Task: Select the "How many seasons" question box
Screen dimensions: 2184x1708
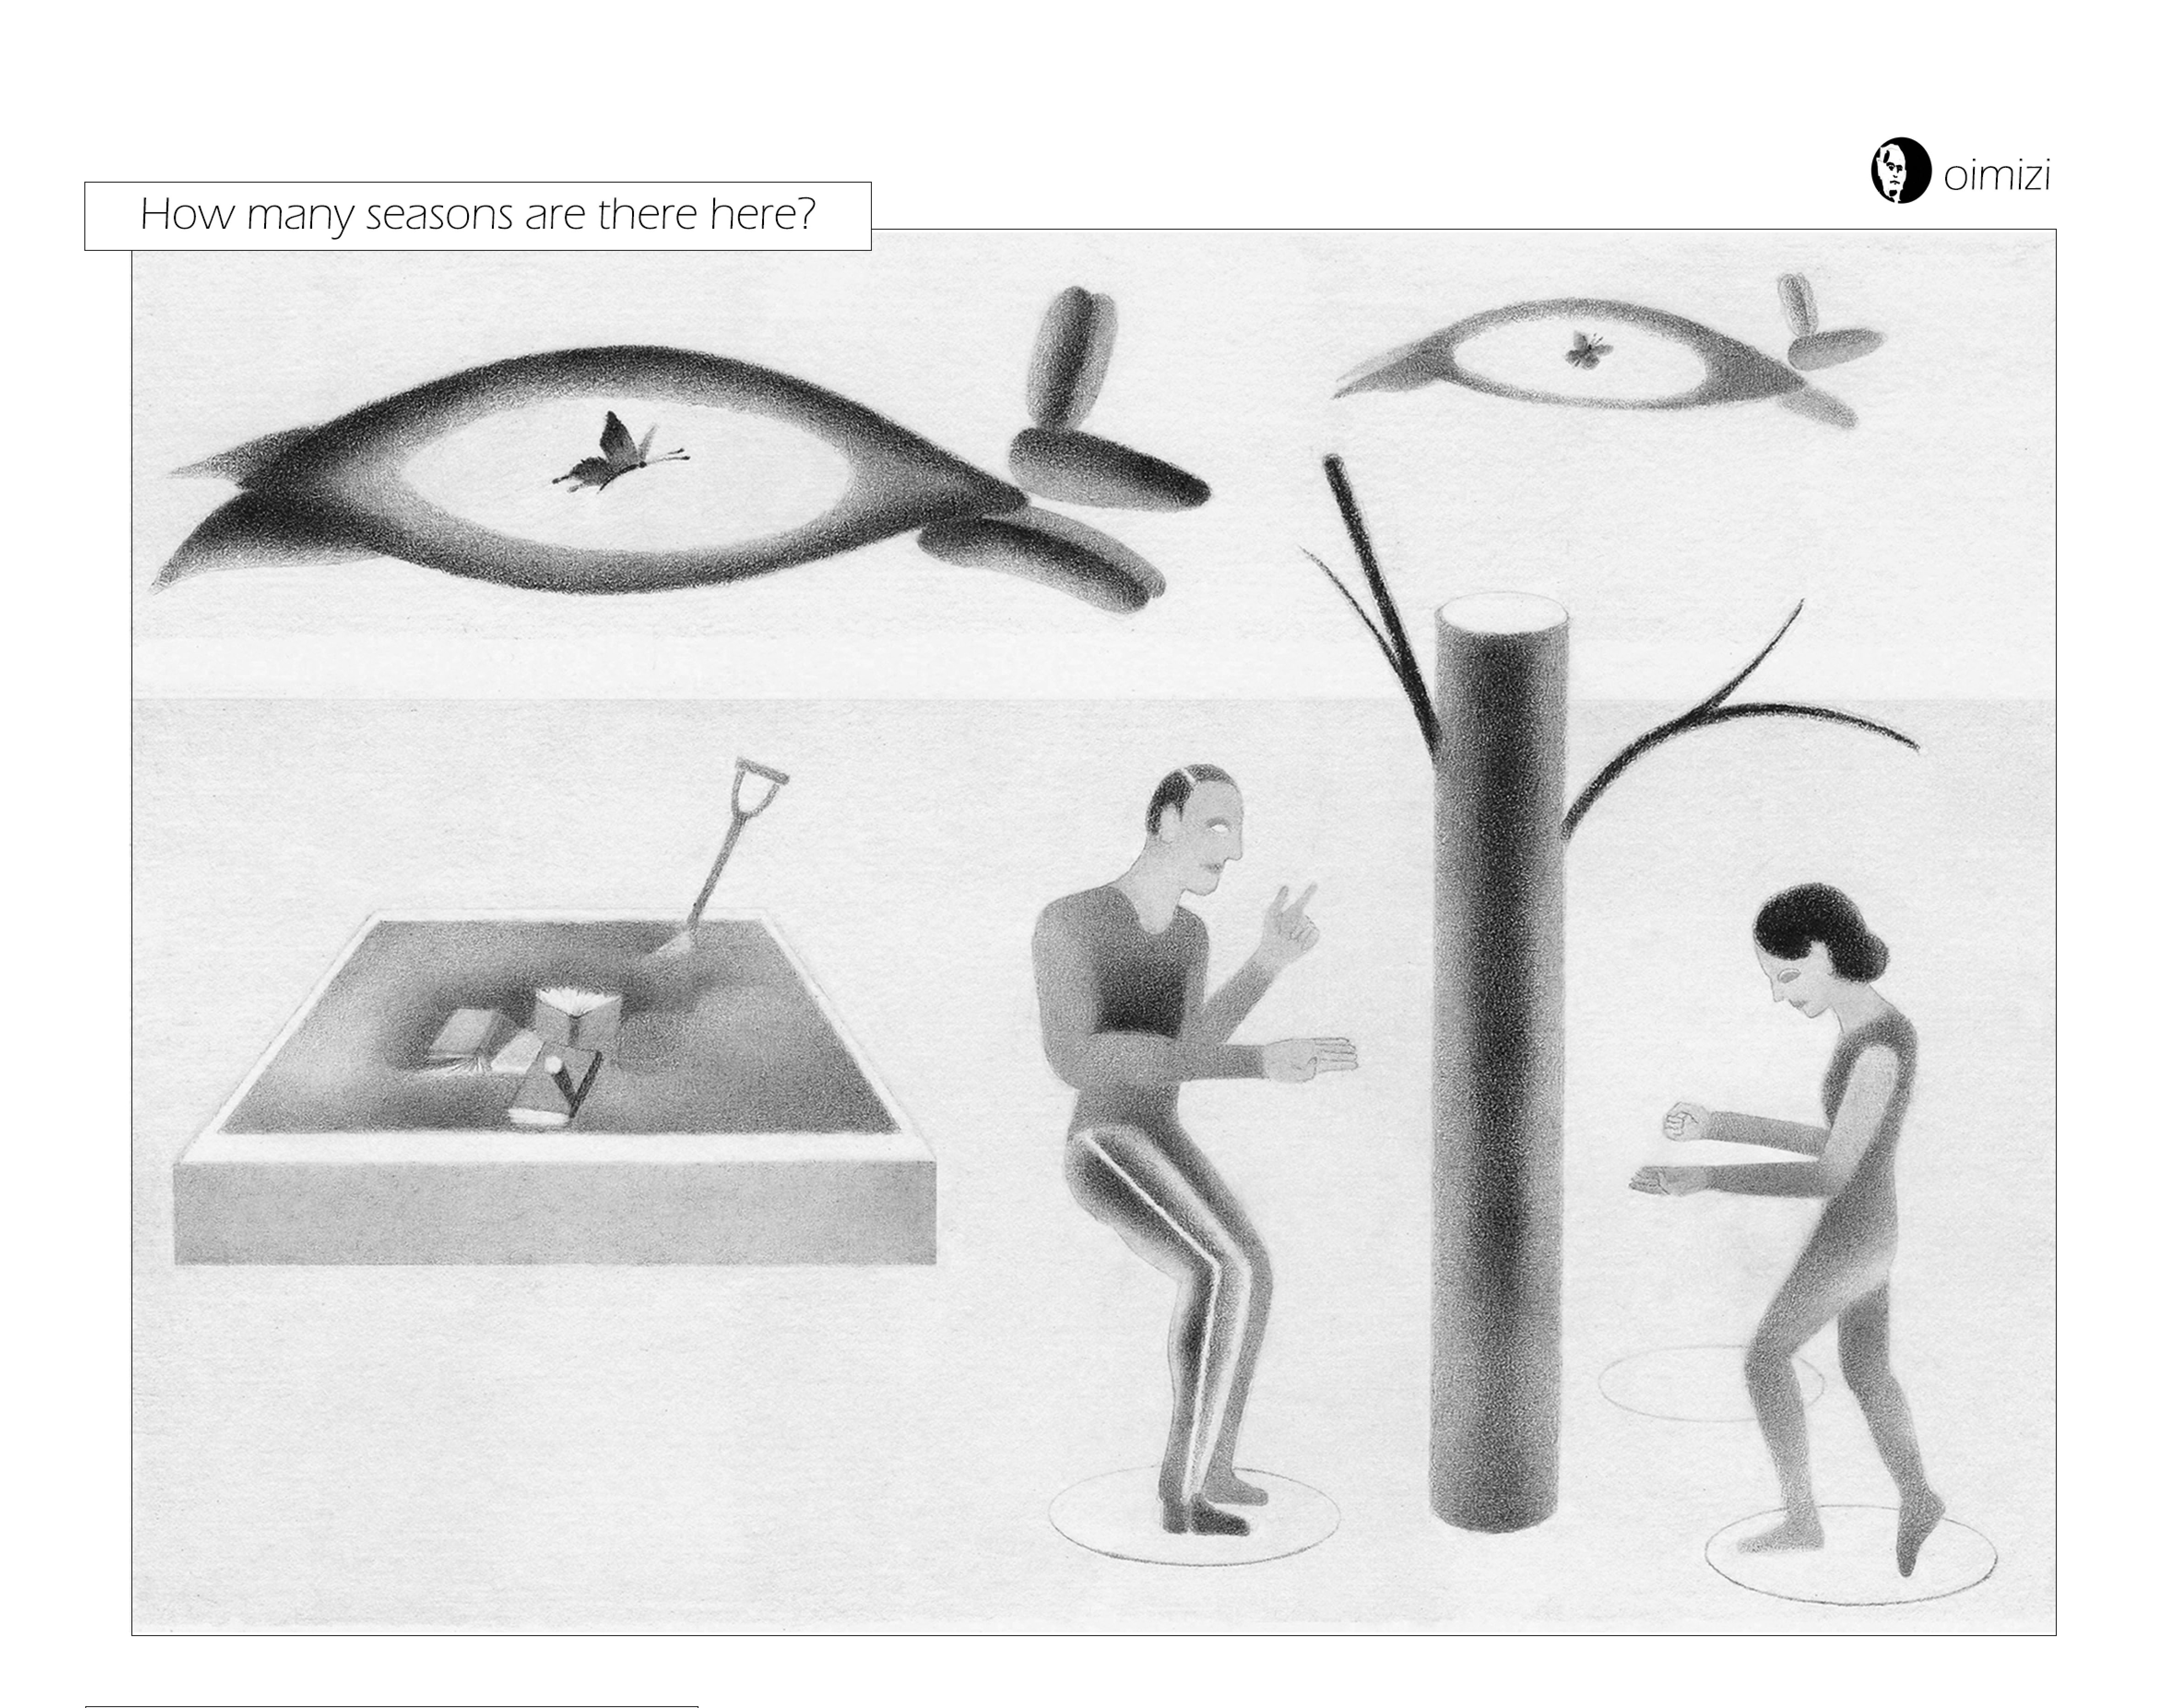Action: pyautogui.click(x=478, y=216)
